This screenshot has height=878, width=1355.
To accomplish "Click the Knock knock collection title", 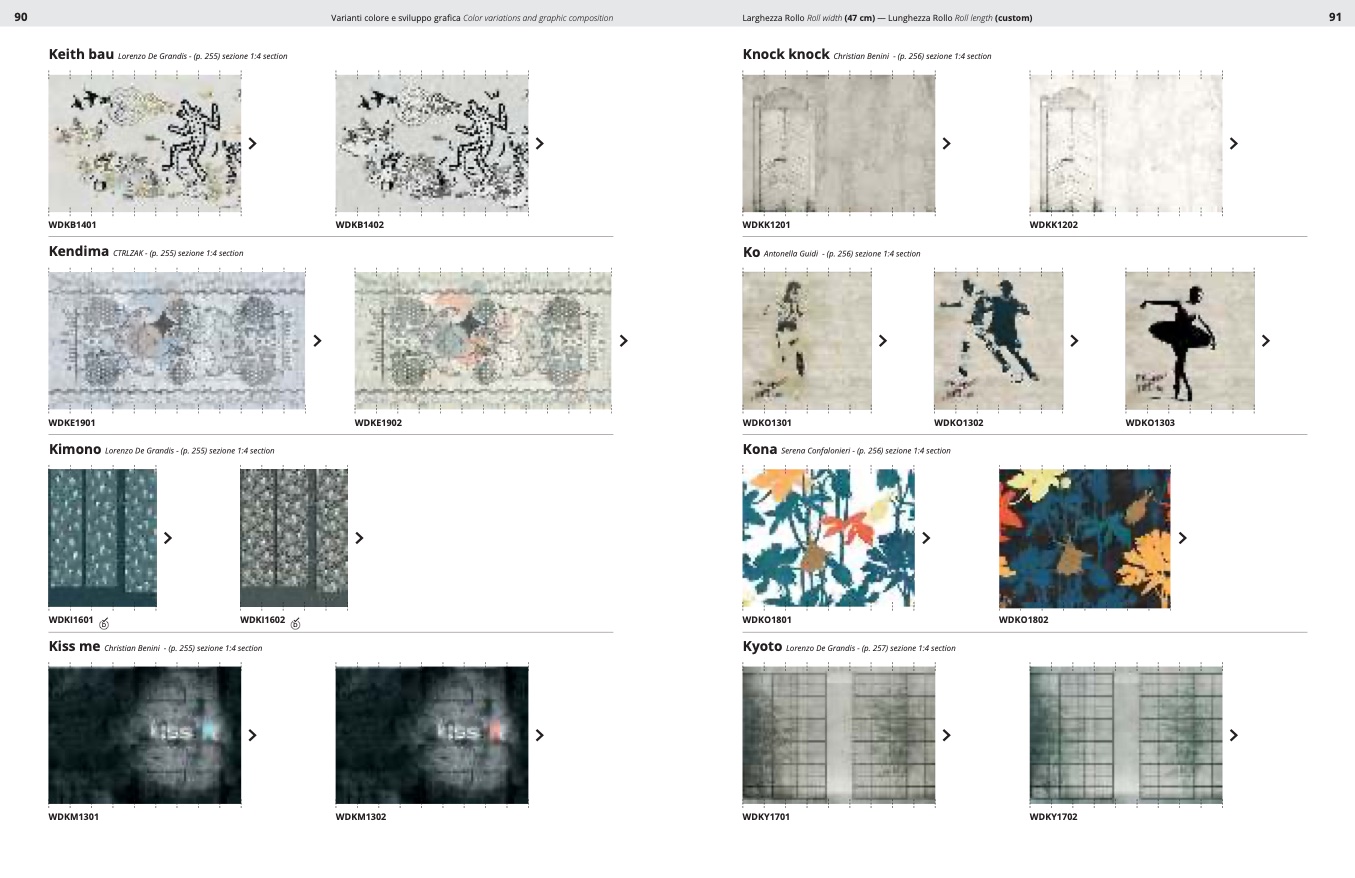I will coord(786,55).
